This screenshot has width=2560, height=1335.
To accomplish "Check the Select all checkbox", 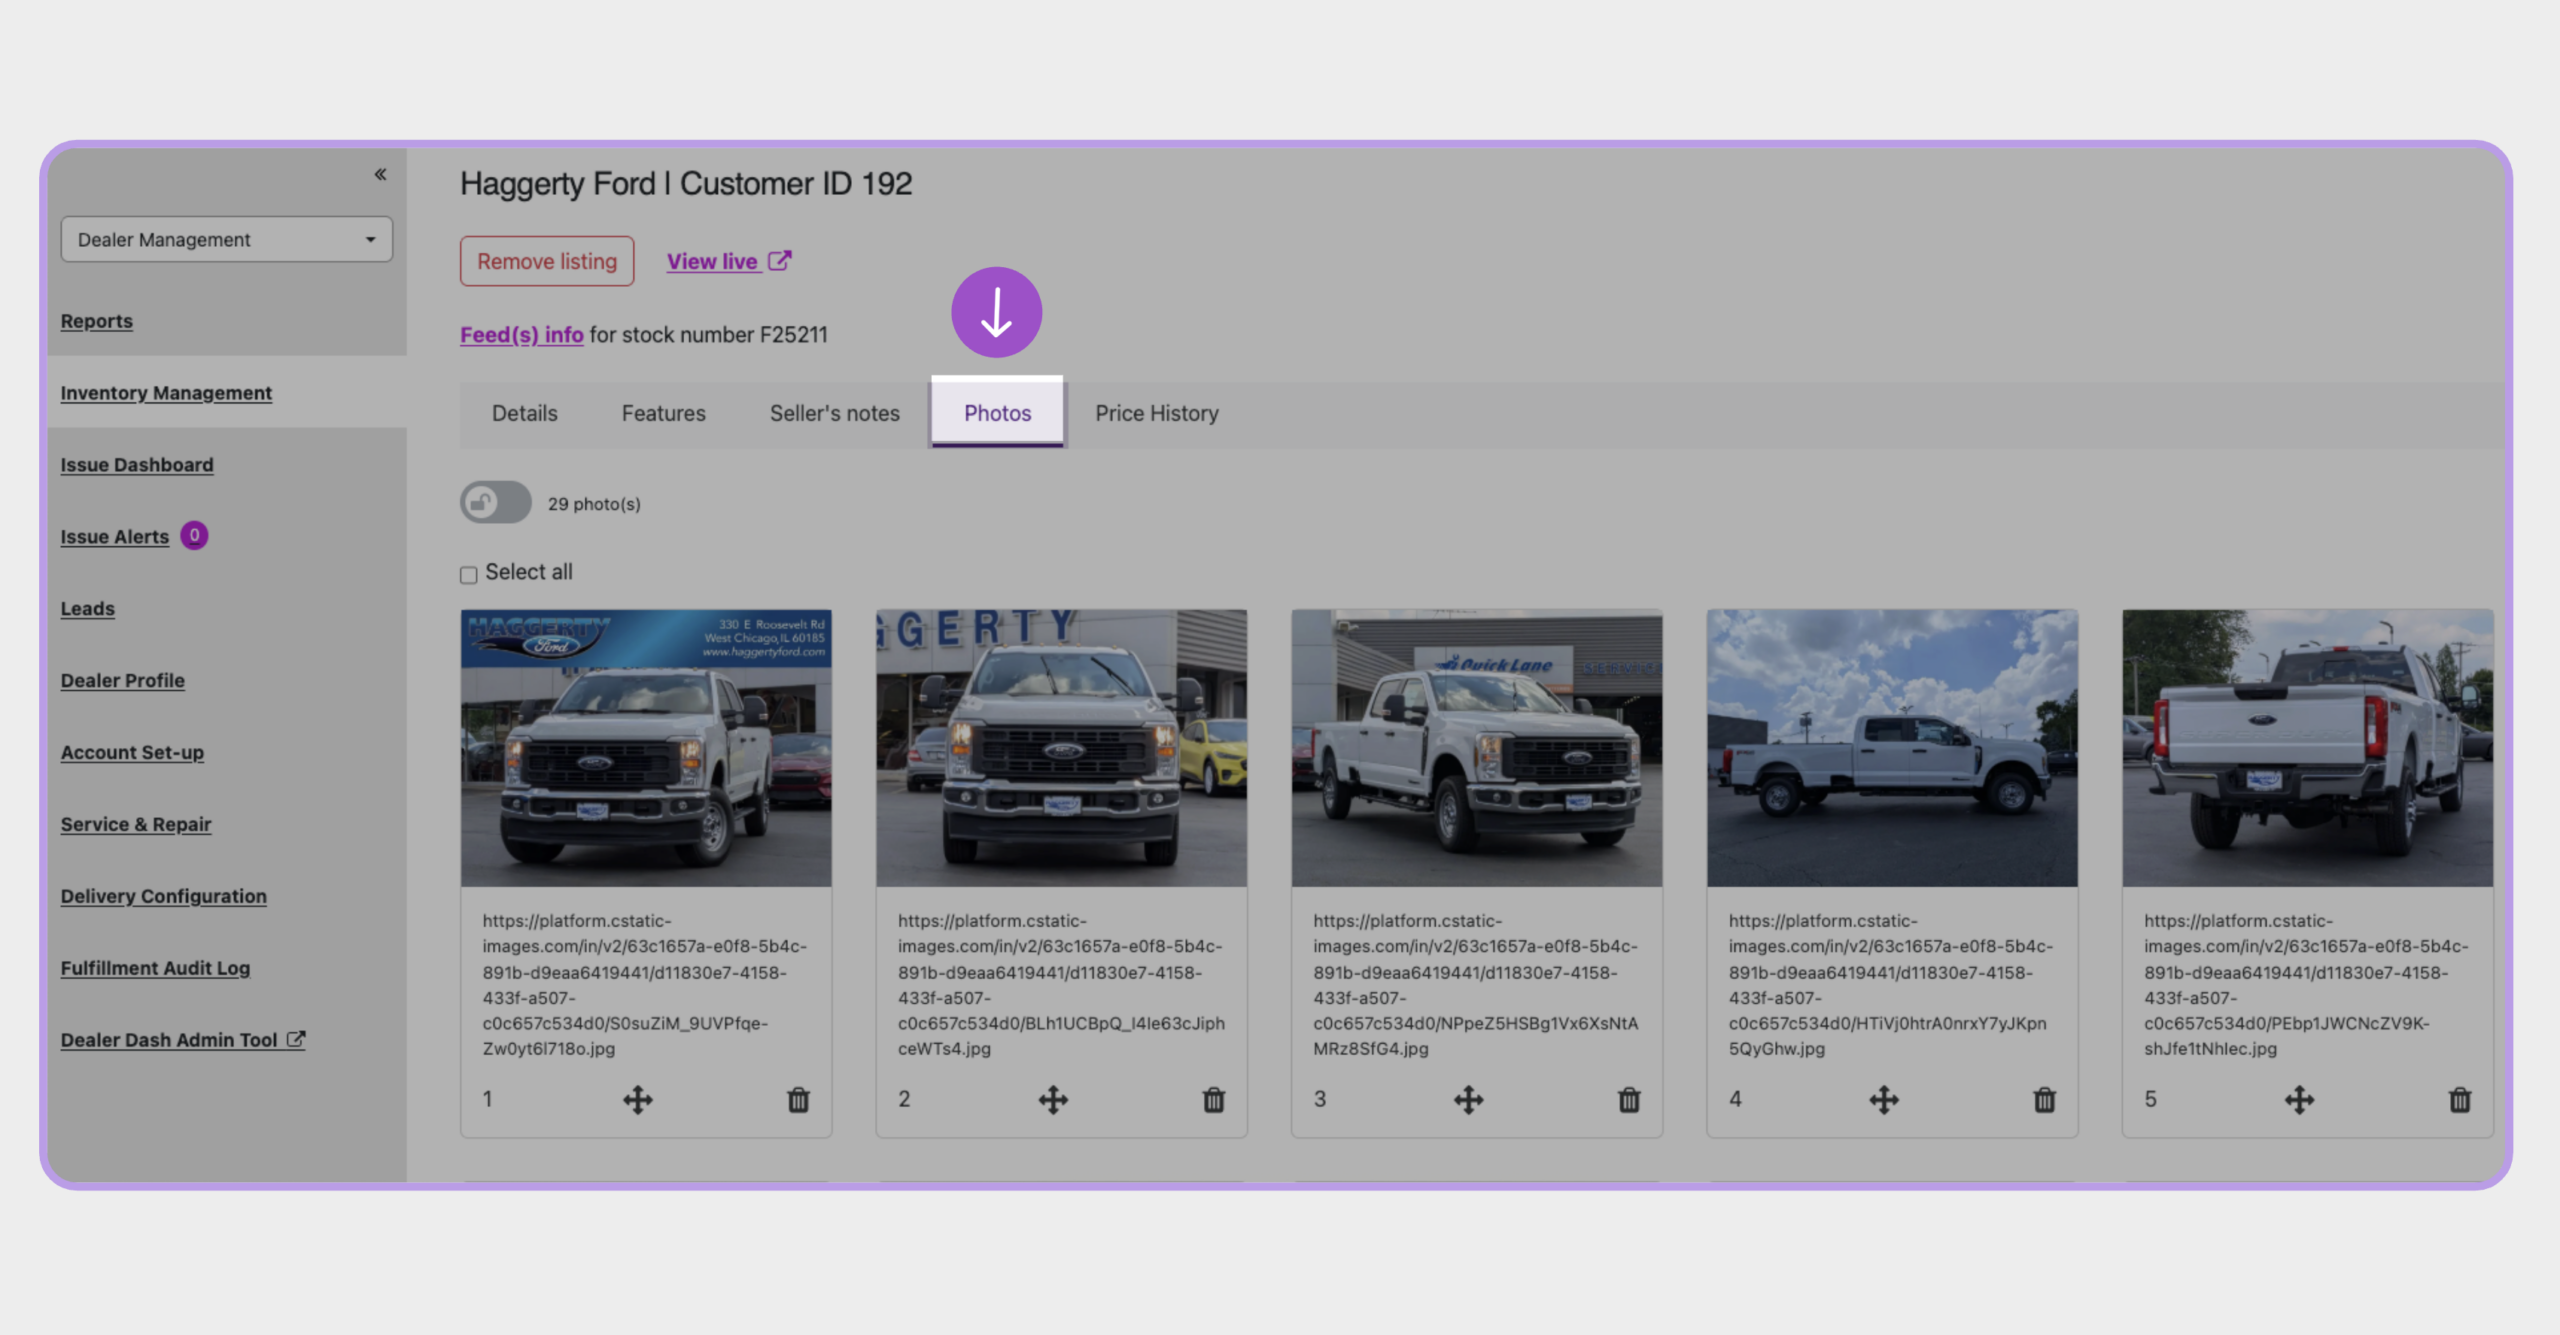I will tap(468, 575).
